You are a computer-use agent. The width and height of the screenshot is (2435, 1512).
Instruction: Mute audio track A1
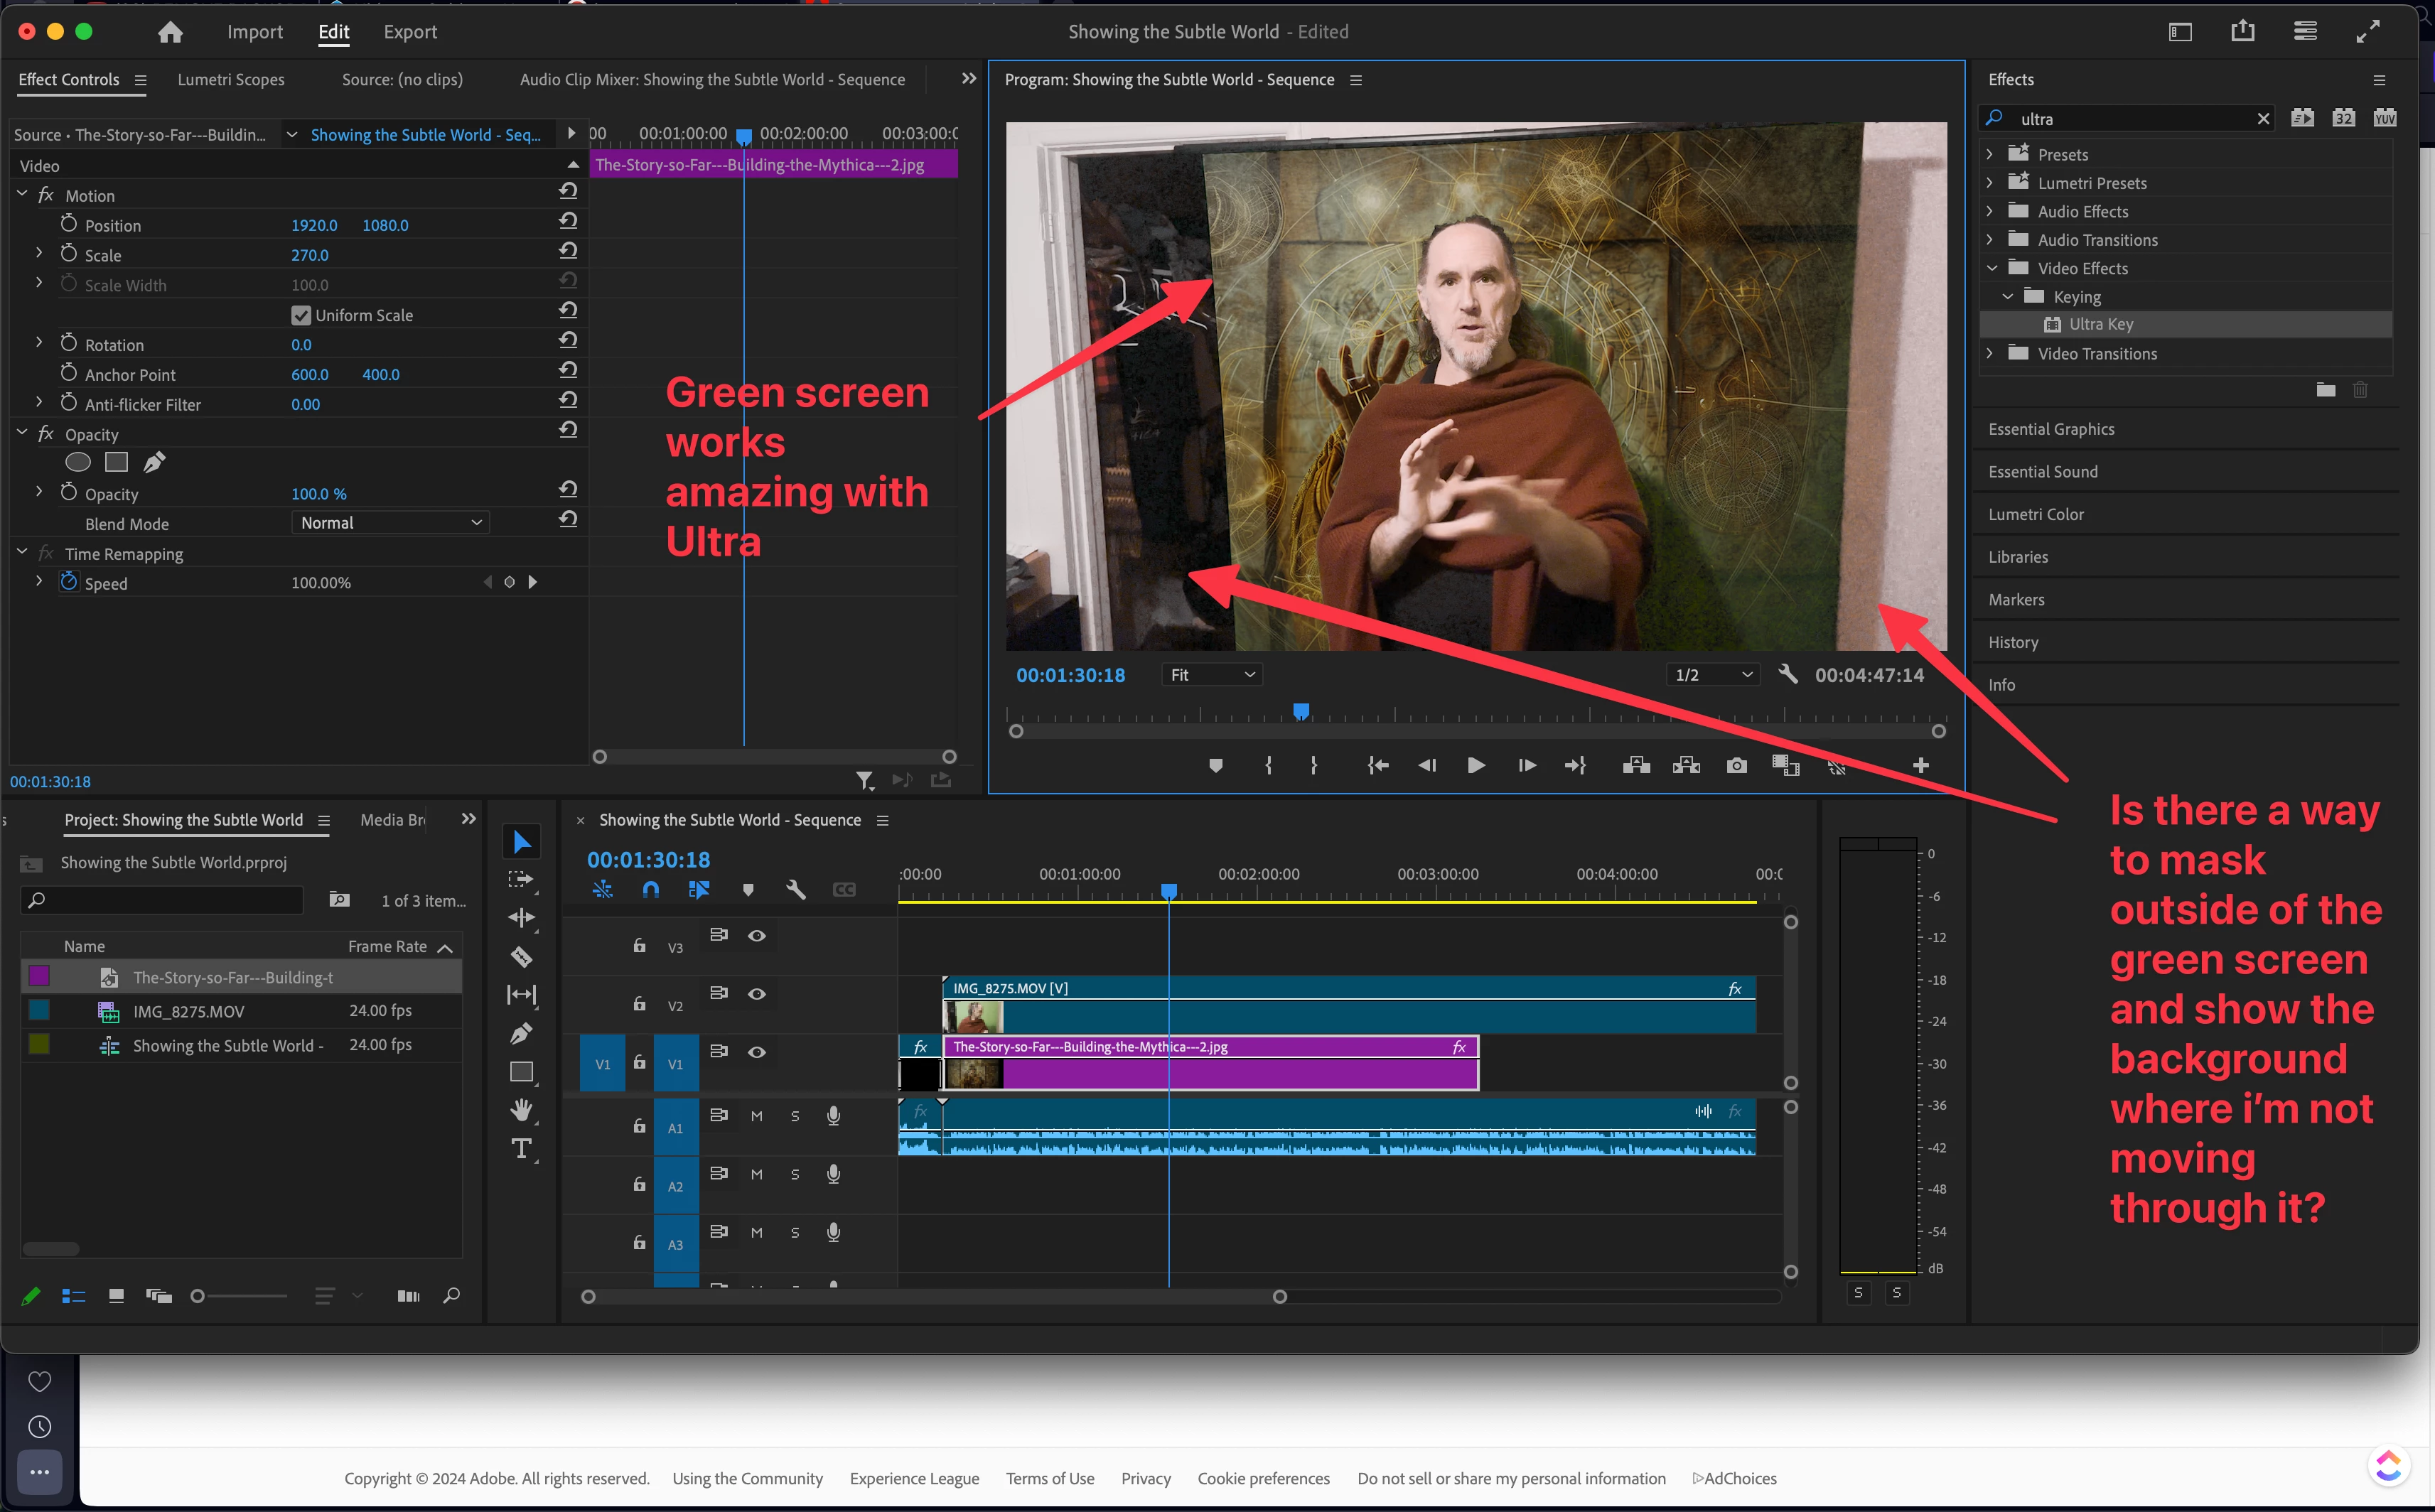[x=756, y=1116]
